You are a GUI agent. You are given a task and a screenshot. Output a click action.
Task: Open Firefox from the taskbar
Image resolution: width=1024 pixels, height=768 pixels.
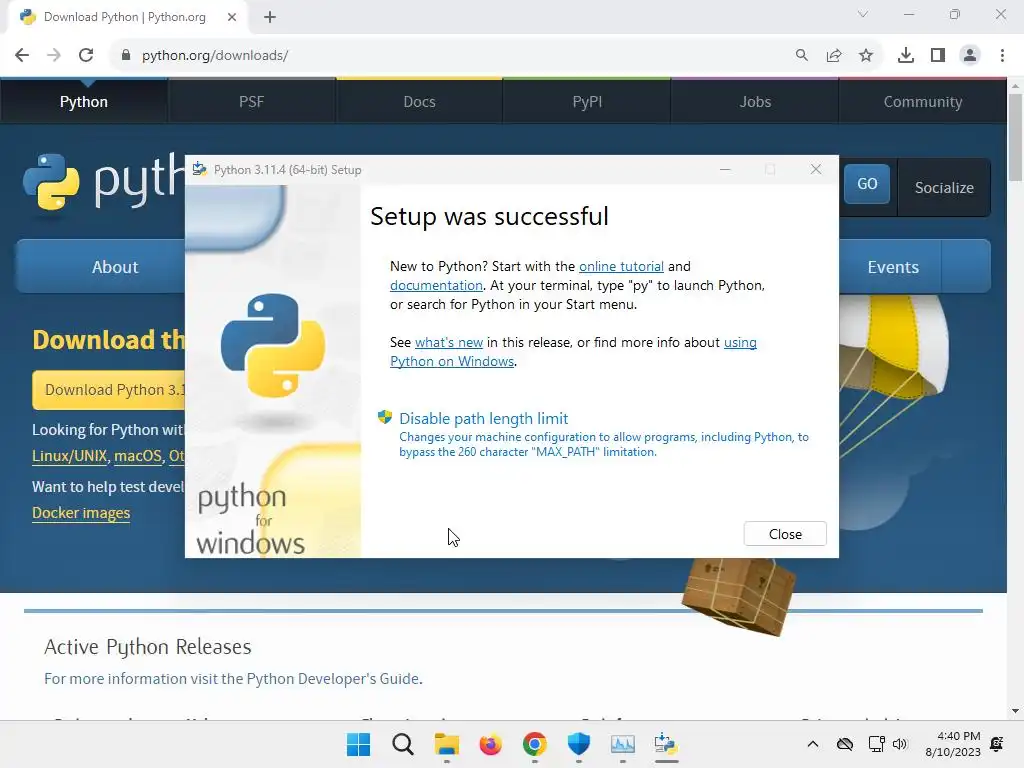tap(490, 744)
